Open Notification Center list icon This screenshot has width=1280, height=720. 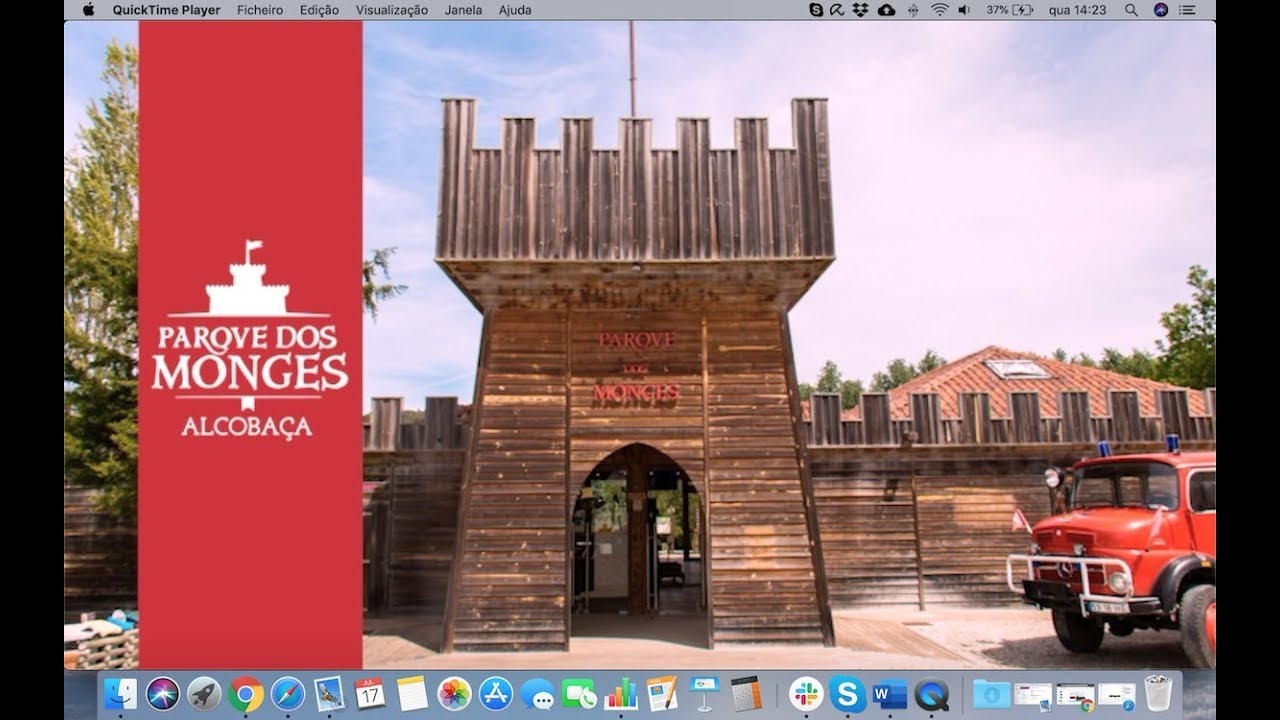(x=1188, y=10)
